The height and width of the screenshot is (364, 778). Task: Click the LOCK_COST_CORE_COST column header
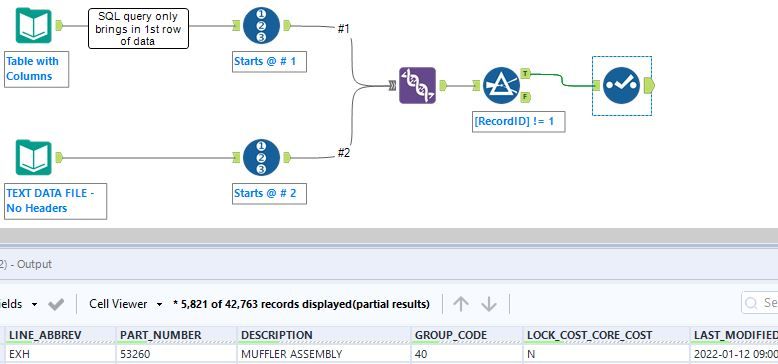coord(607,336)
